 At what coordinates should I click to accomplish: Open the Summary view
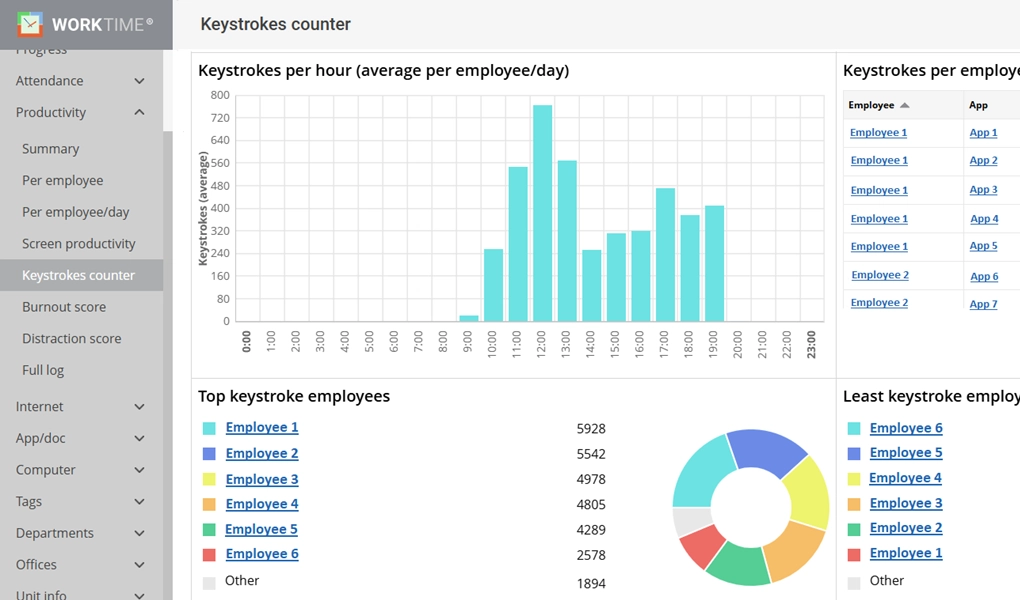click(x=50, y=148)
